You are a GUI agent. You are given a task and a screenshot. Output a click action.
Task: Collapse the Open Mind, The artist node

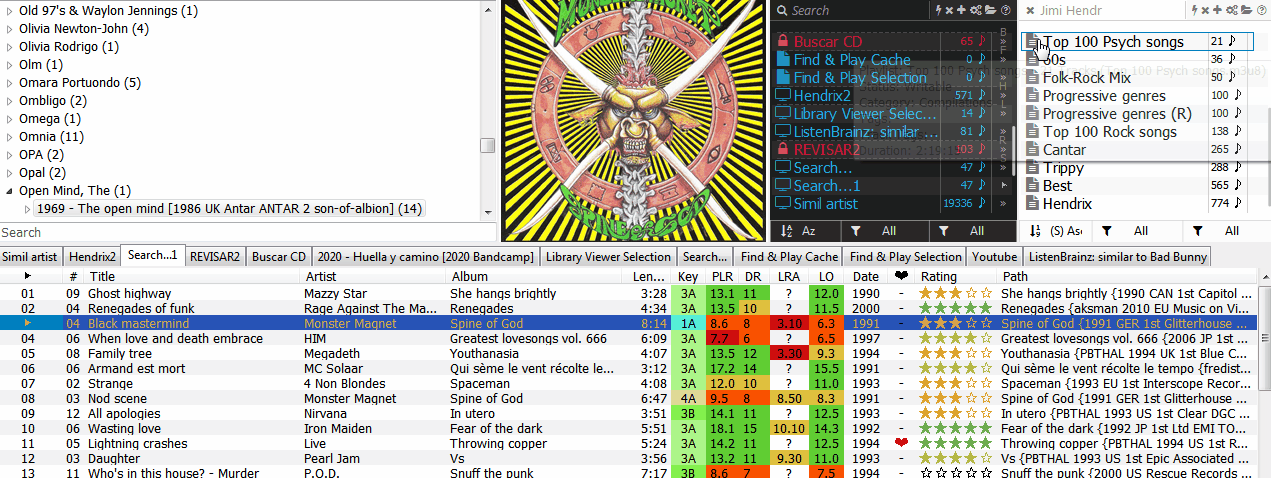point(10,191)
